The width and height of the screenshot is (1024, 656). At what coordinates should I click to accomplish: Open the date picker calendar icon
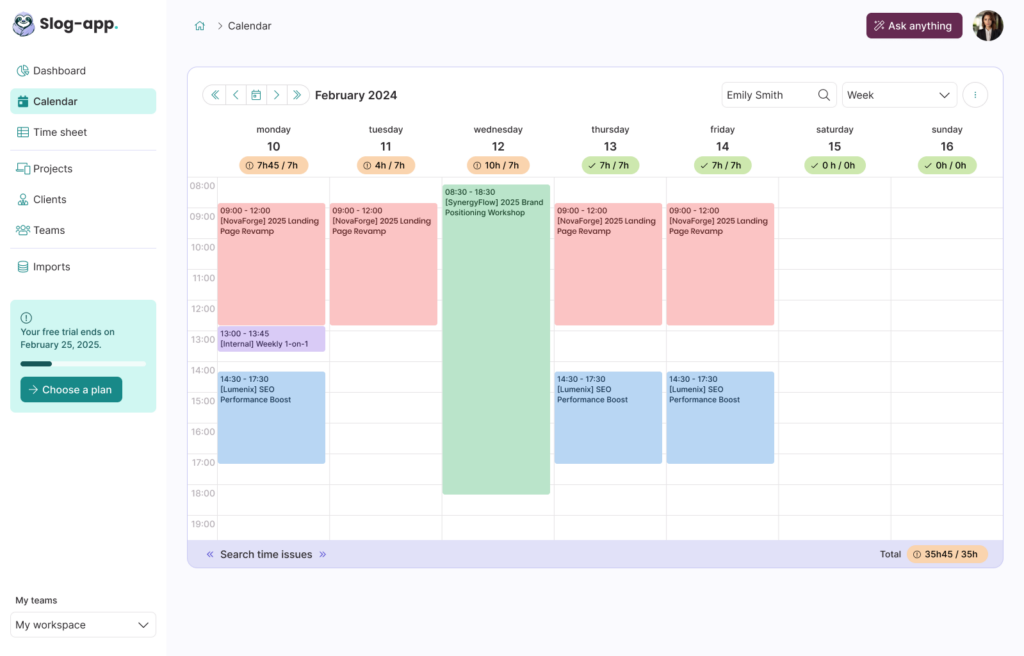[256, 95]
